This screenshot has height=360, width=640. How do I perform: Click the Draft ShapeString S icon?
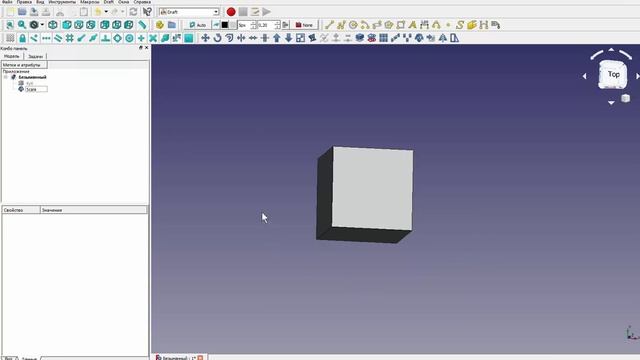460,25
